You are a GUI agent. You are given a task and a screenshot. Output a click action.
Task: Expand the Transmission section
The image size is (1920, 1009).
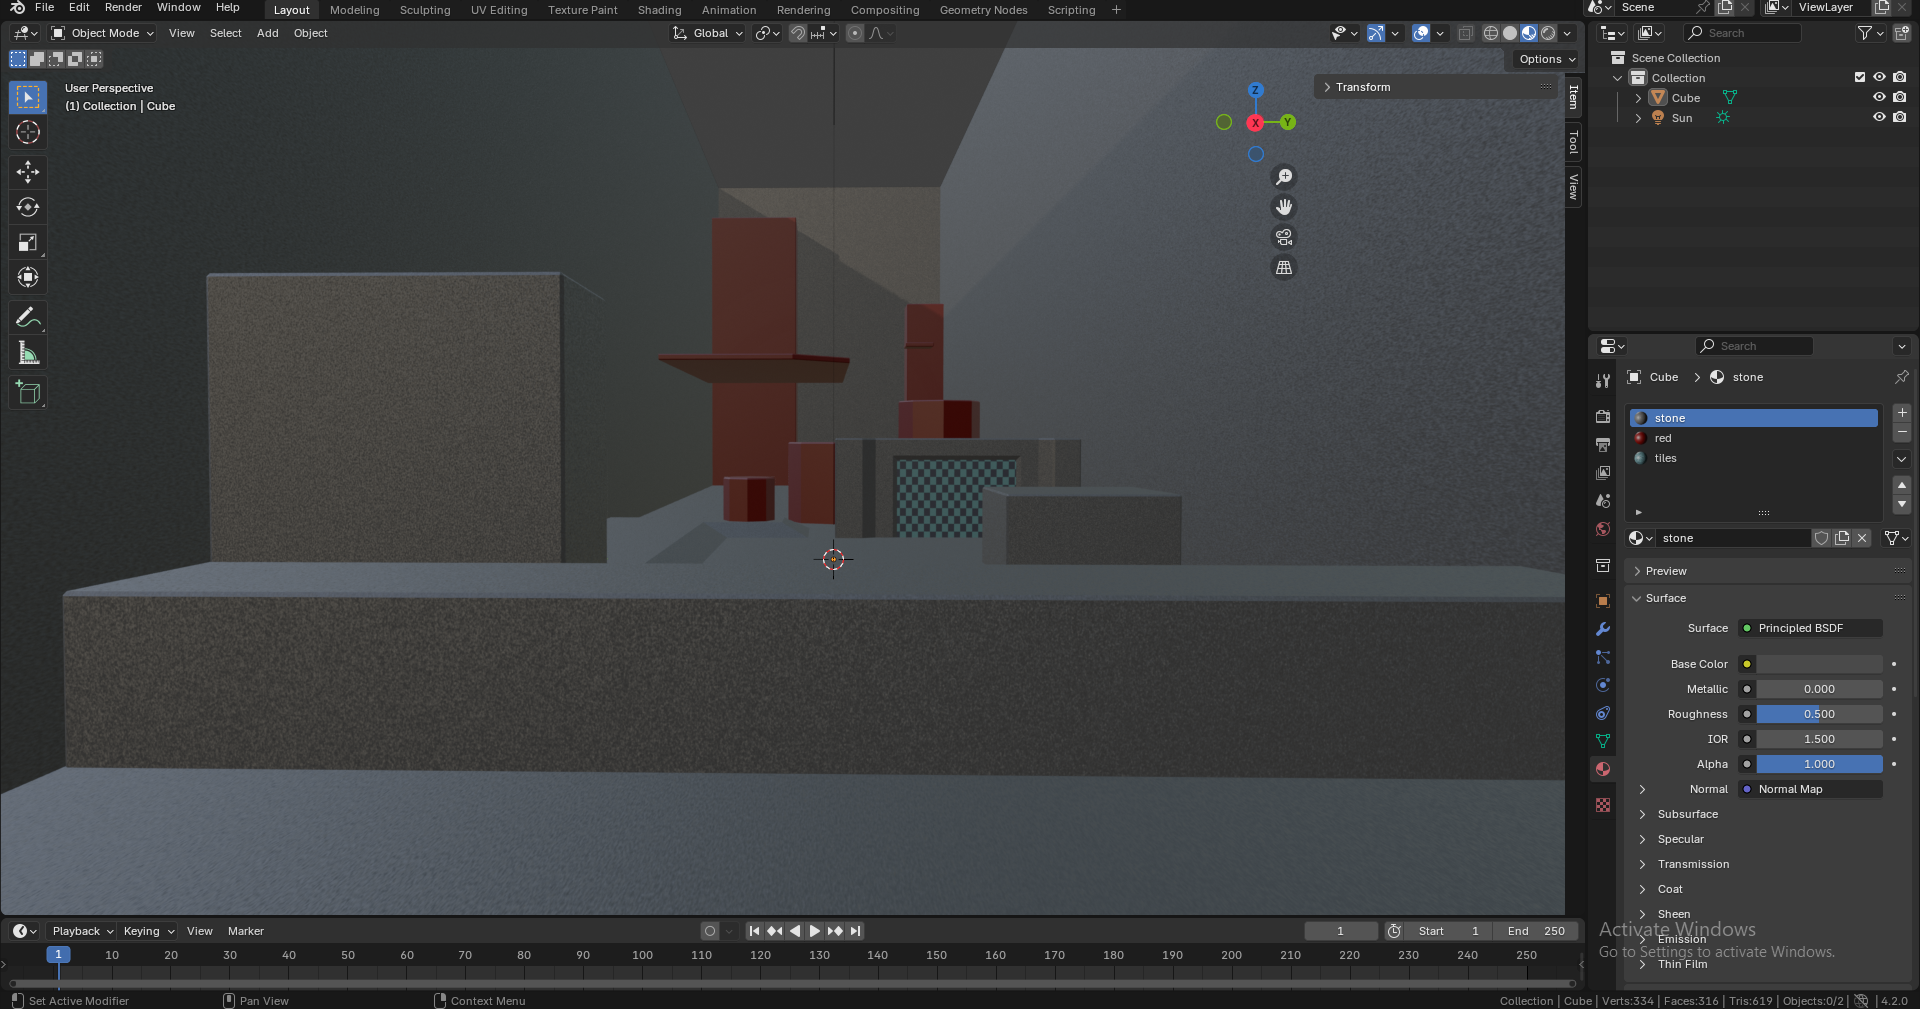point(1693,864)
